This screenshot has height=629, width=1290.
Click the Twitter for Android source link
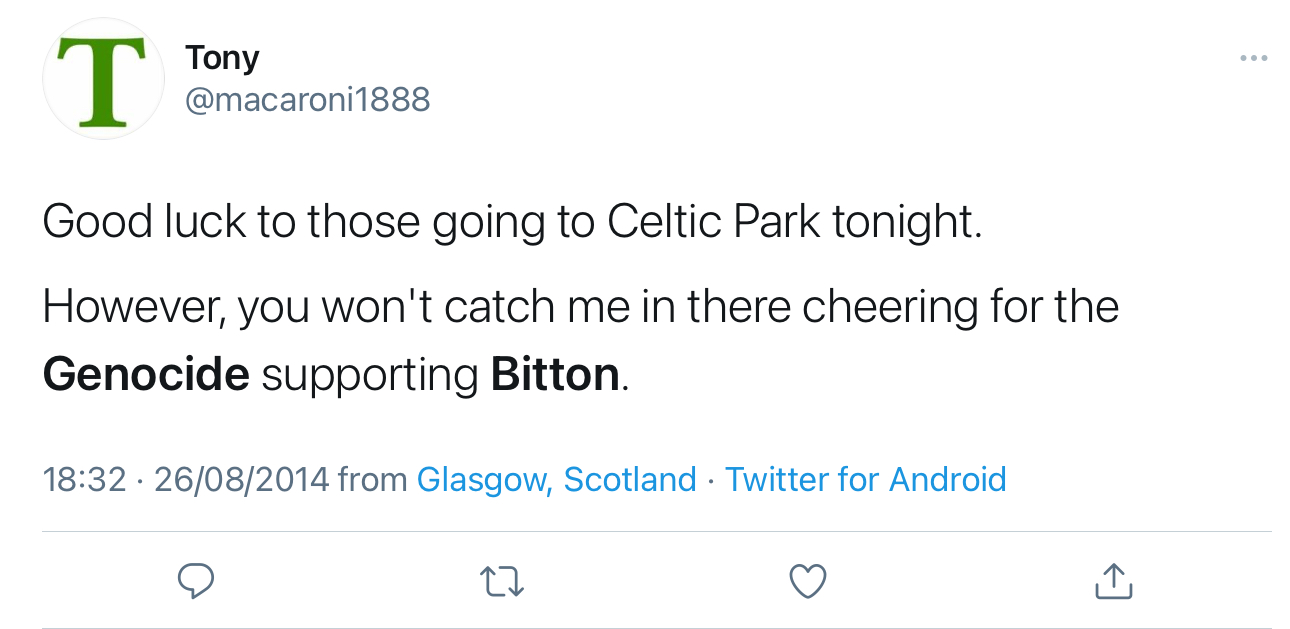coord(865,480)
